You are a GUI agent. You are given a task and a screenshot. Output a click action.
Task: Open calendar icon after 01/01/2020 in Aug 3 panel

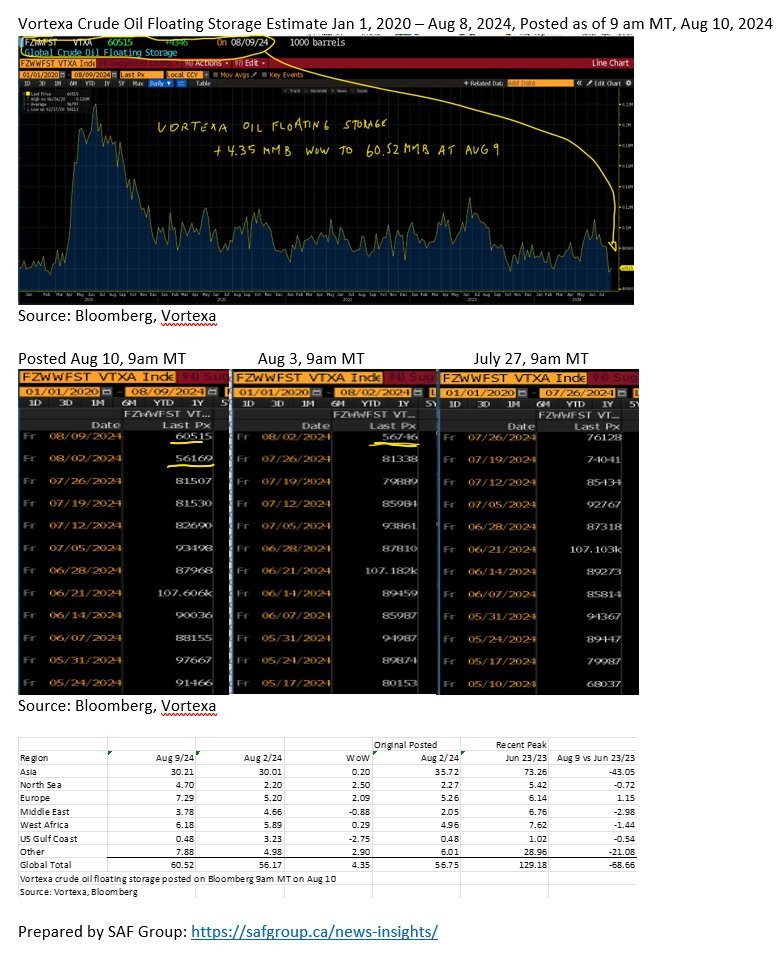tap(316, 392)
